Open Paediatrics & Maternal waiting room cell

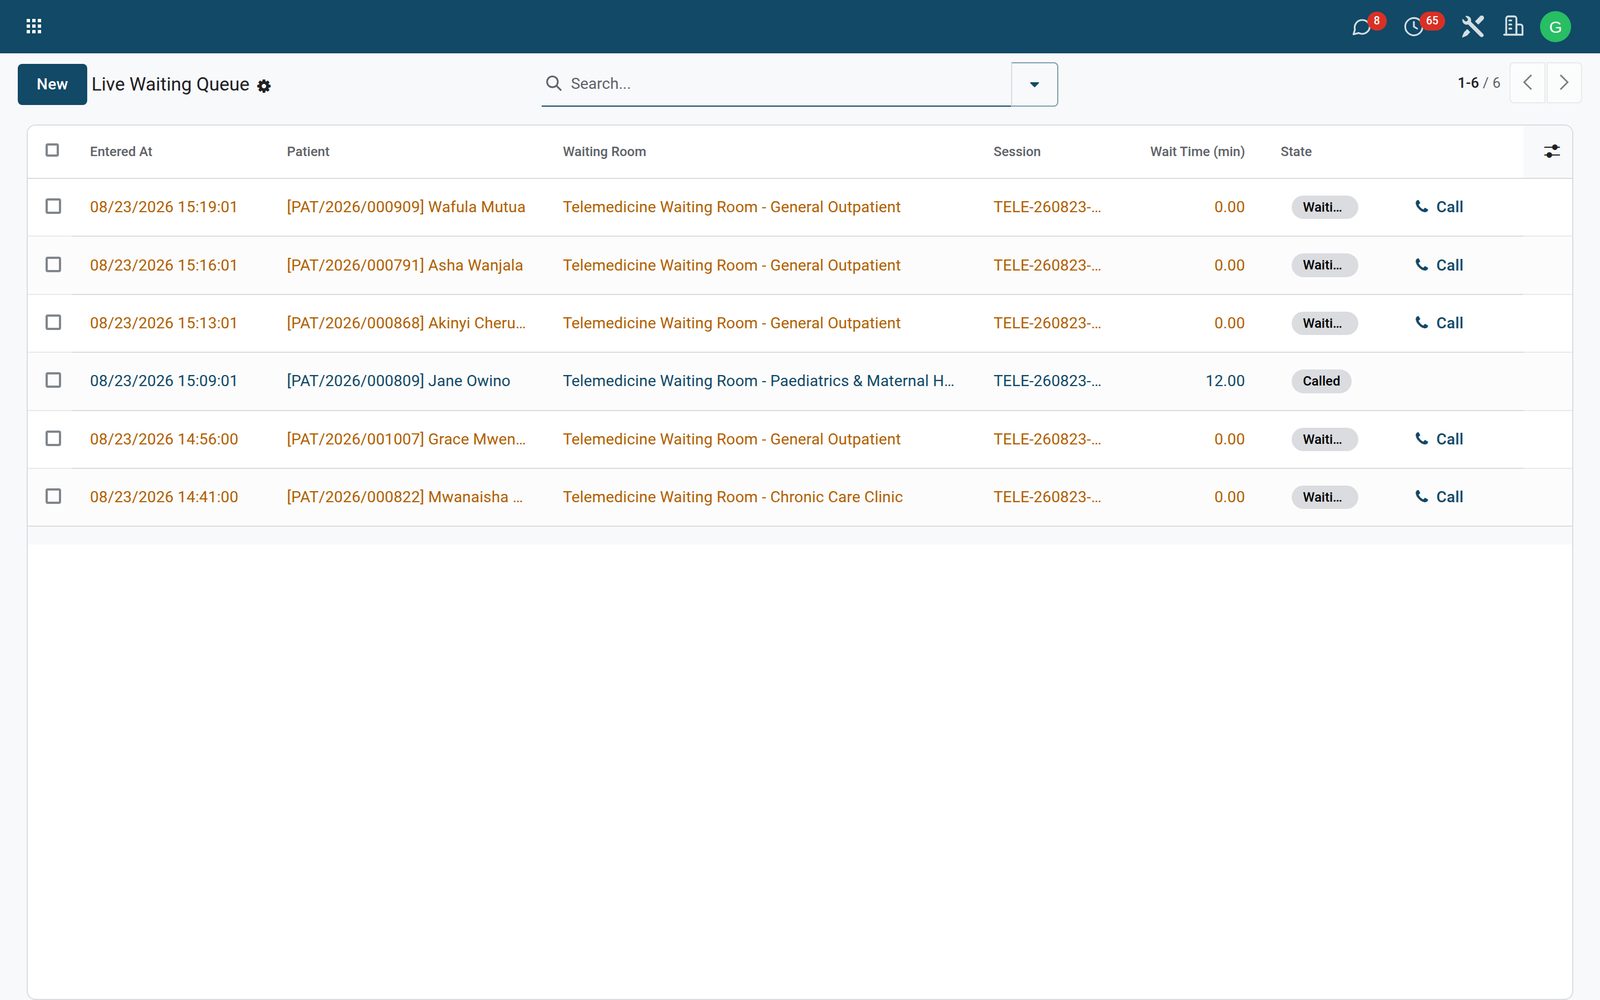[x=758, y=381]
